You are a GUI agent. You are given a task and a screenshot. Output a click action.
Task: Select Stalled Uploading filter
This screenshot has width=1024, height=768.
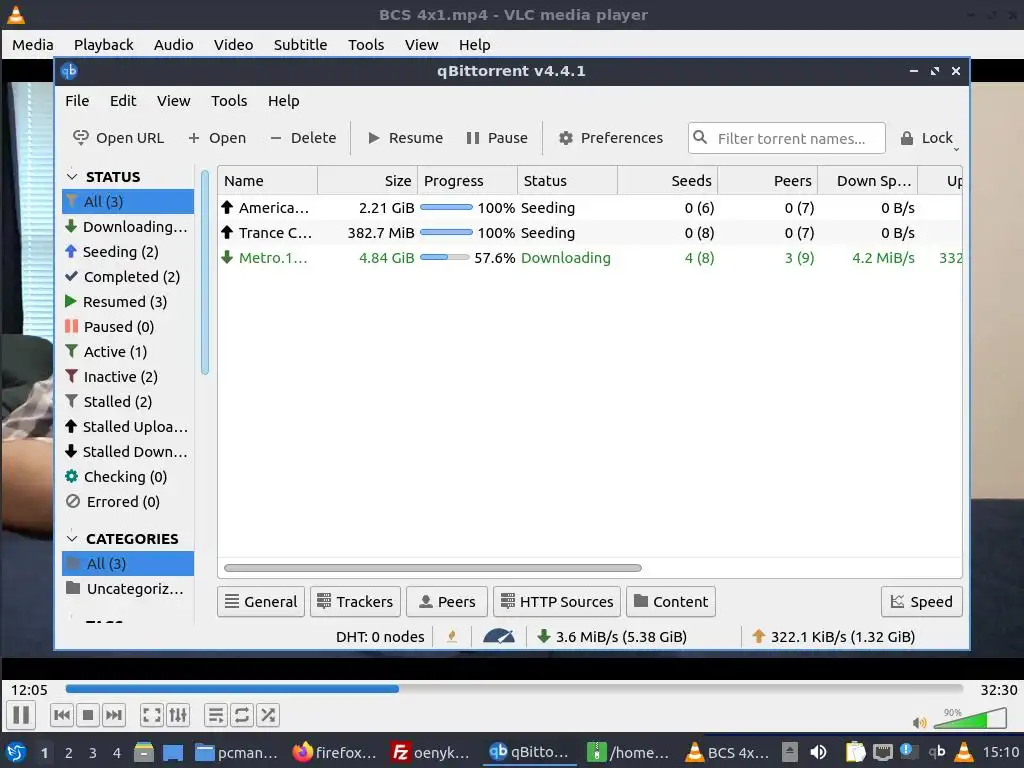(x=128, y=426)
